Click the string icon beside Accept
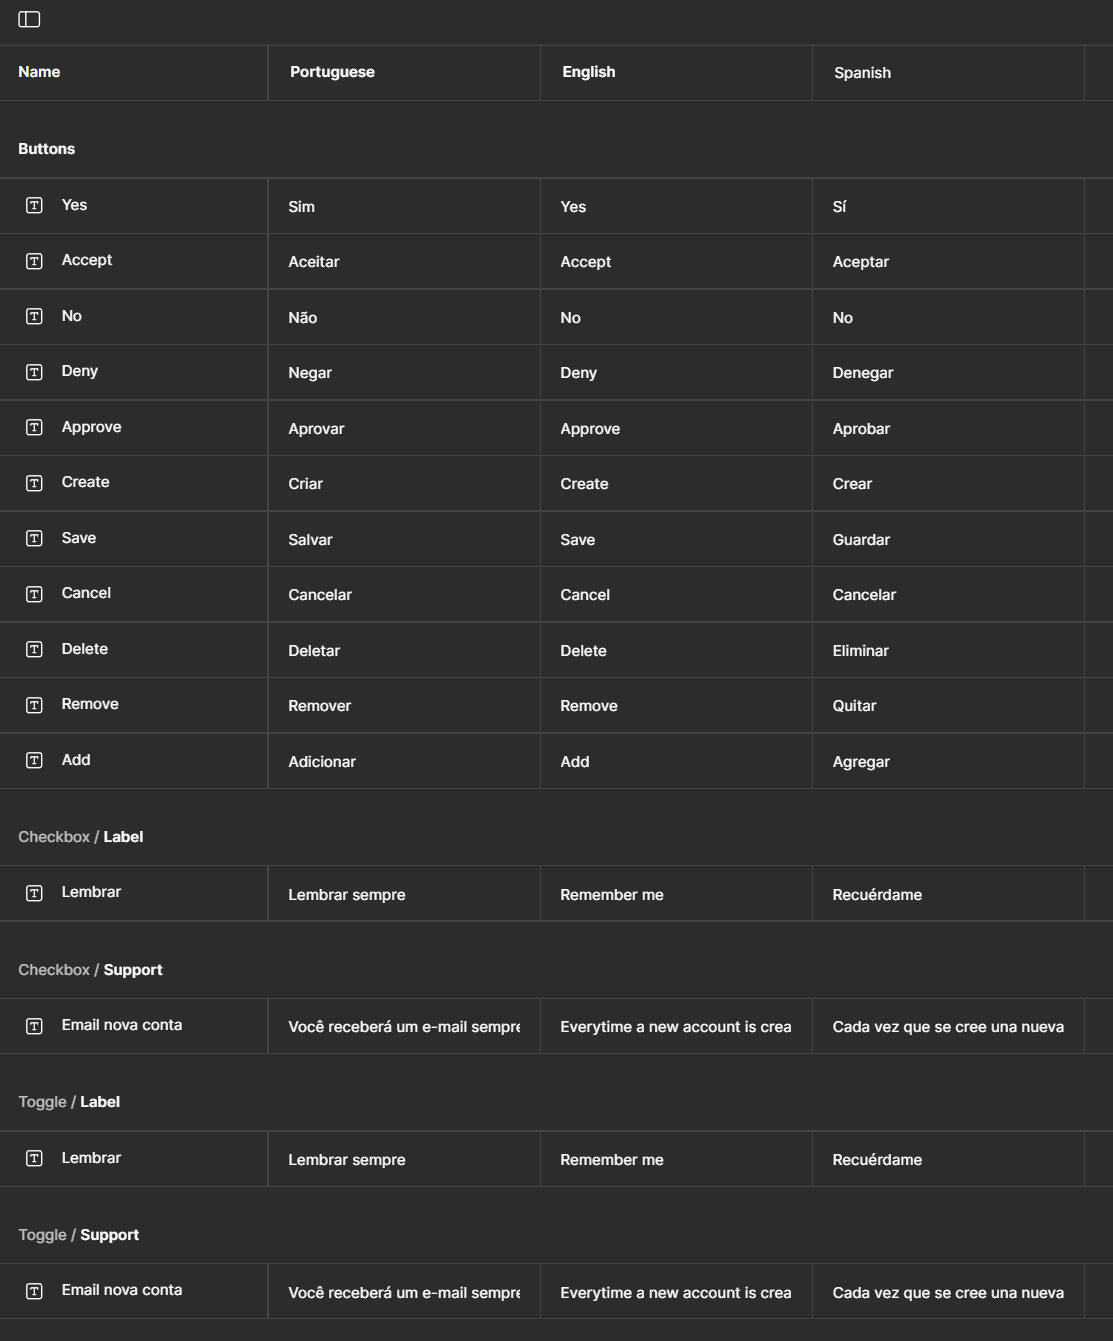This screenshot has height=1341, width=1113. 34,261
